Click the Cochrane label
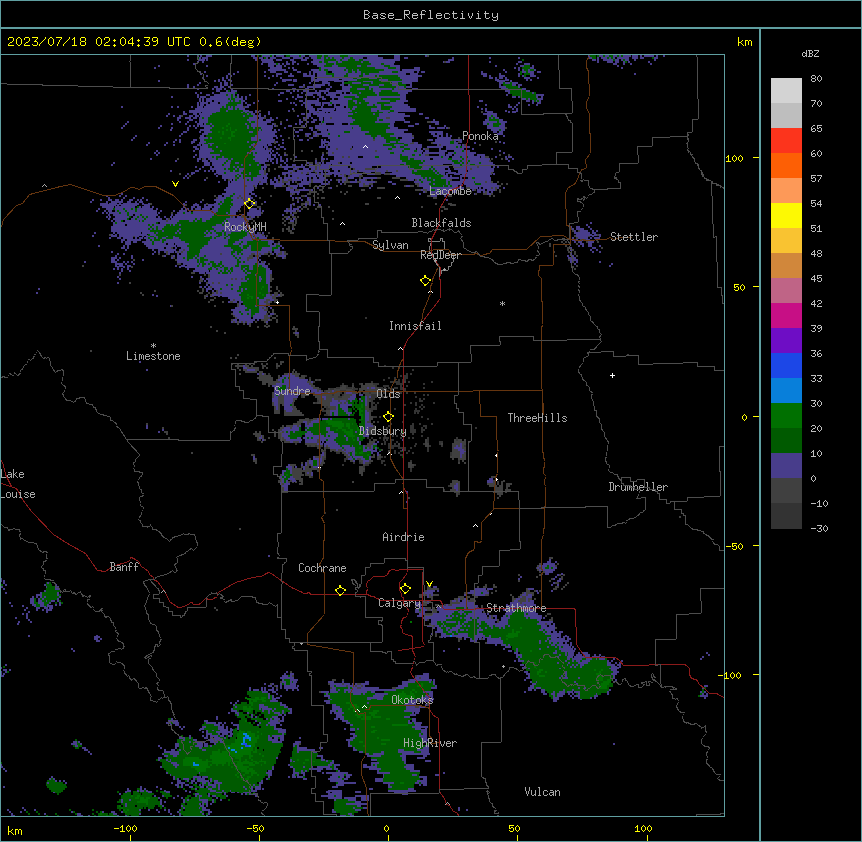Image resolution: width=862 pixels, height=842 pixels. point(322,568)
